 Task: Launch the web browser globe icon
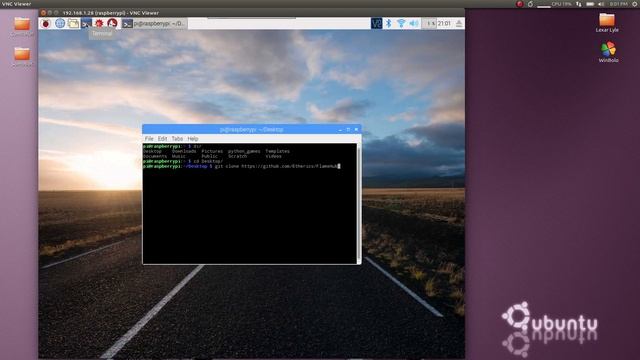[60, 23]
